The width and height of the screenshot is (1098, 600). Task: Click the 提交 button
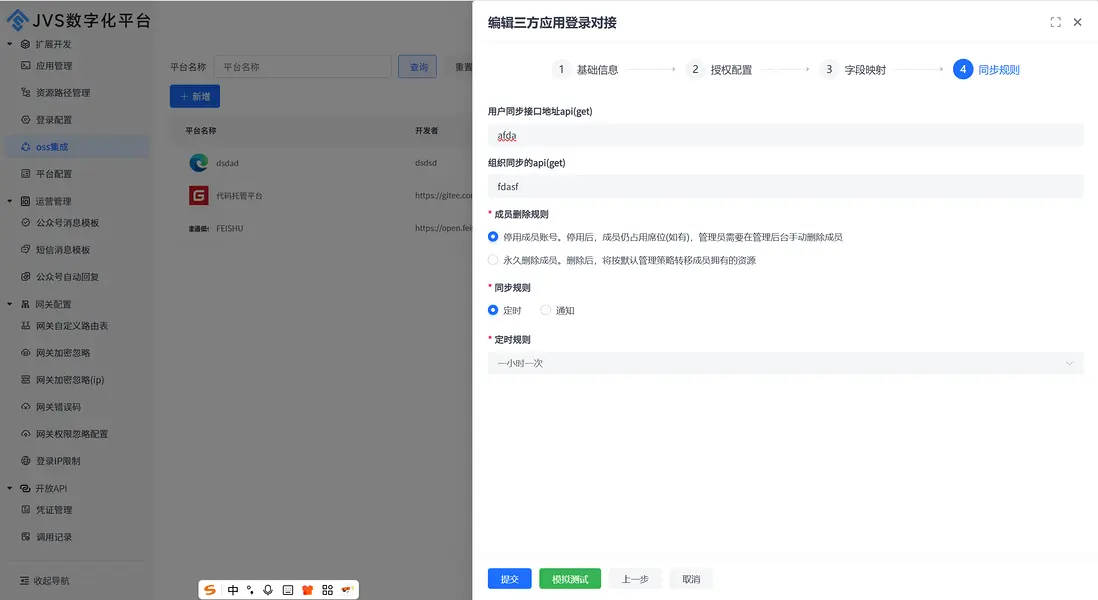[509, 578]
